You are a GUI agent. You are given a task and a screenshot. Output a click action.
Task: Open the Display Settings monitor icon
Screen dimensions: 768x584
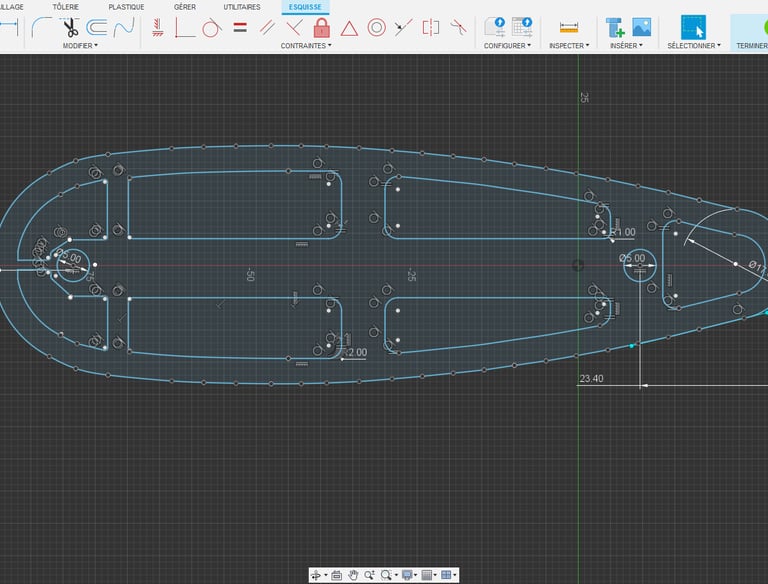[x=407, y=575]
